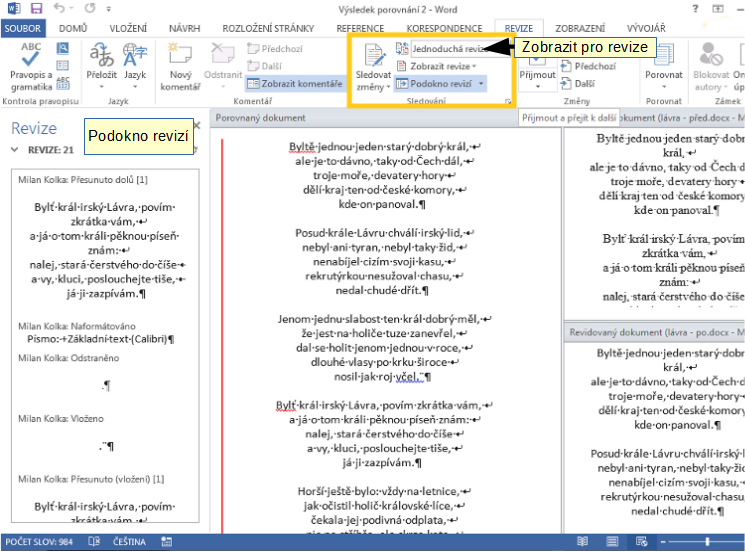
Task: Click POČET SLOV: 984 in status bar
Action: pos(39,541)
